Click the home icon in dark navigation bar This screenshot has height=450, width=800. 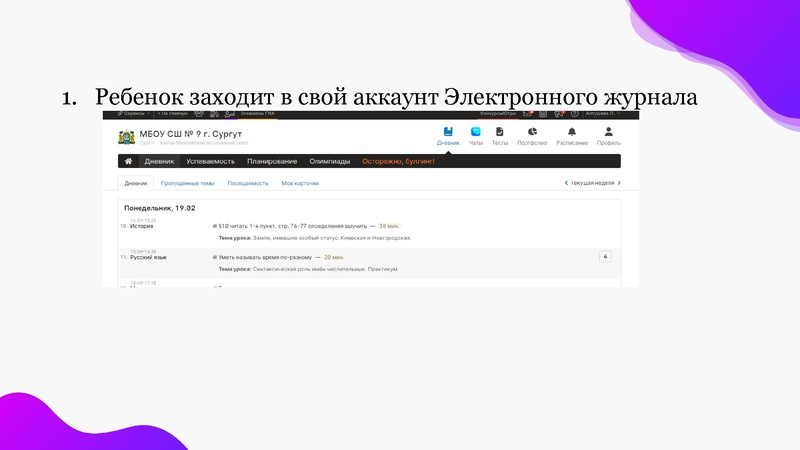[x=128, y=161]
